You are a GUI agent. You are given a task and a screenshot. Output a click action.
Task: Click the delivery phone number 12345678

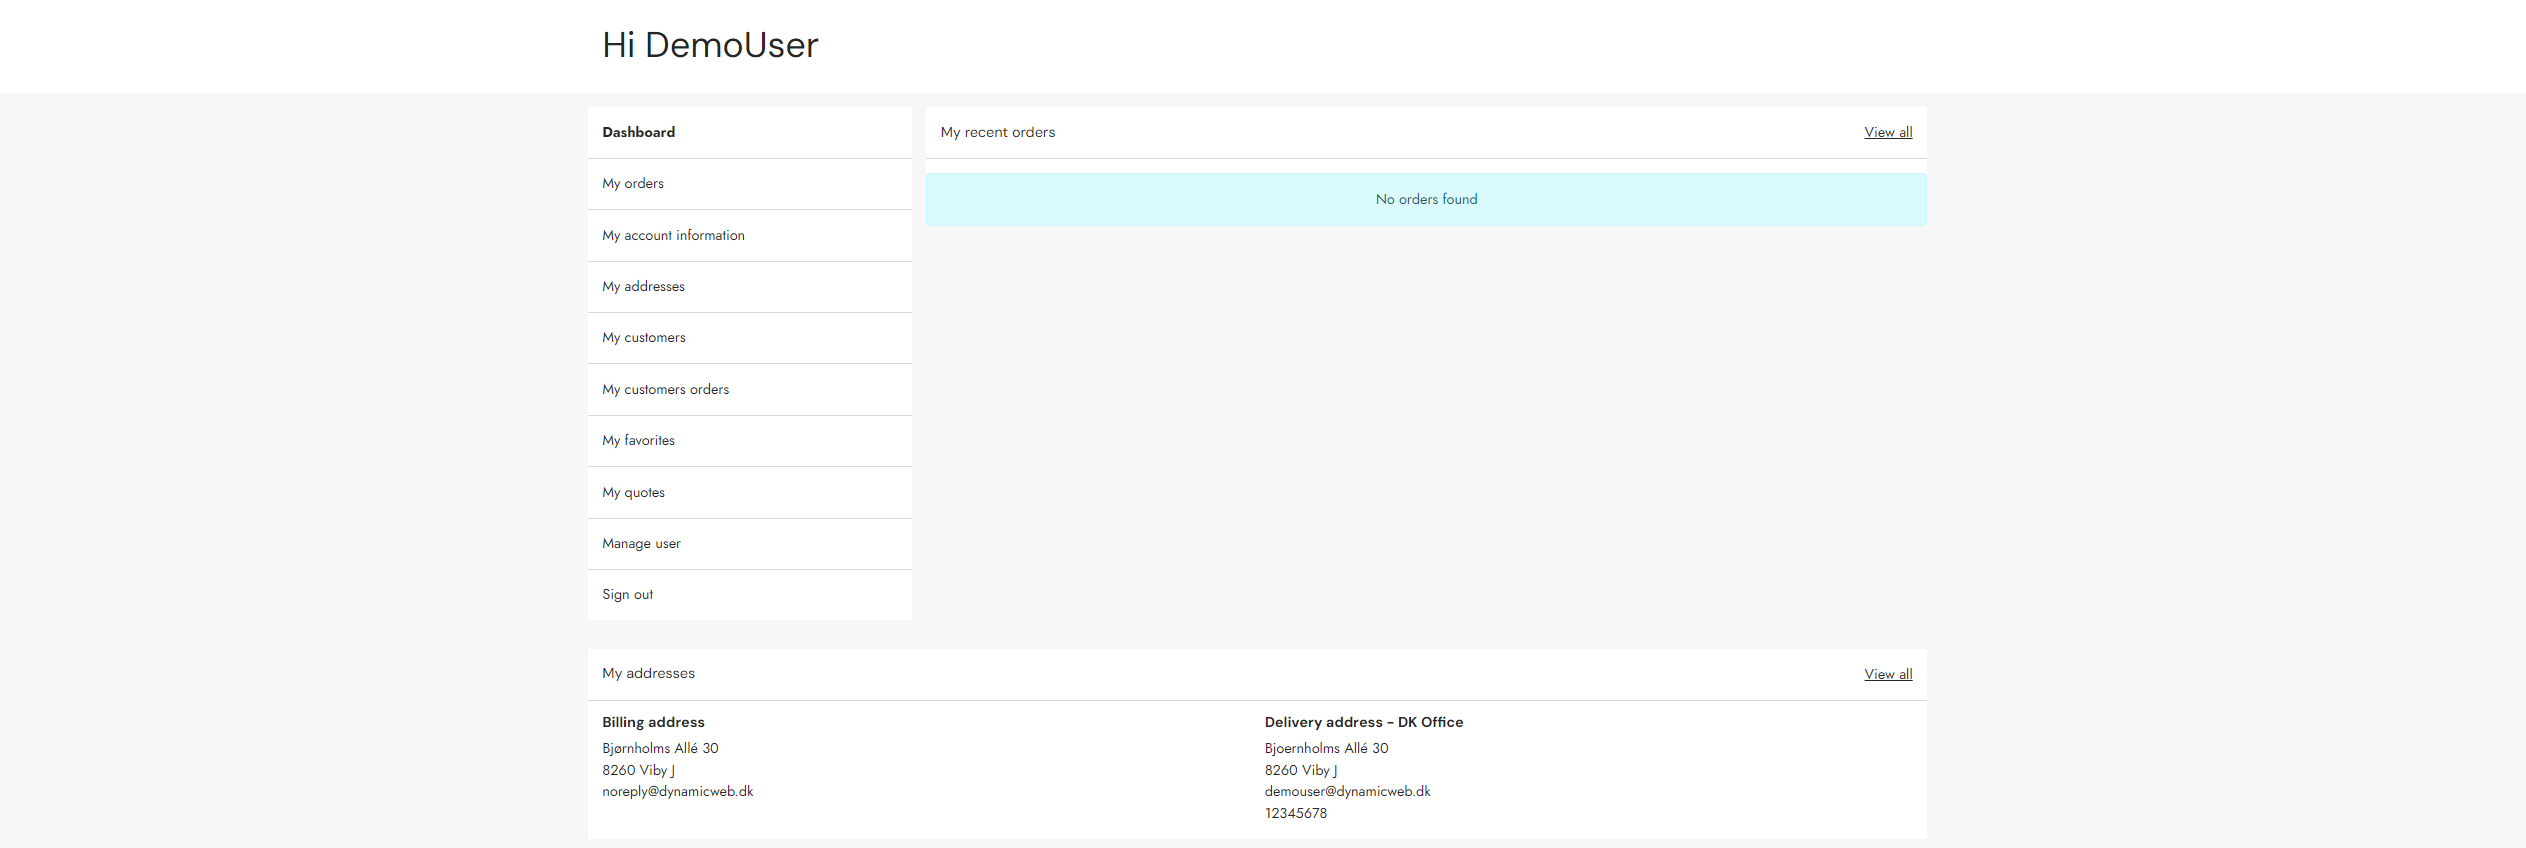(x=1295, y=814)
